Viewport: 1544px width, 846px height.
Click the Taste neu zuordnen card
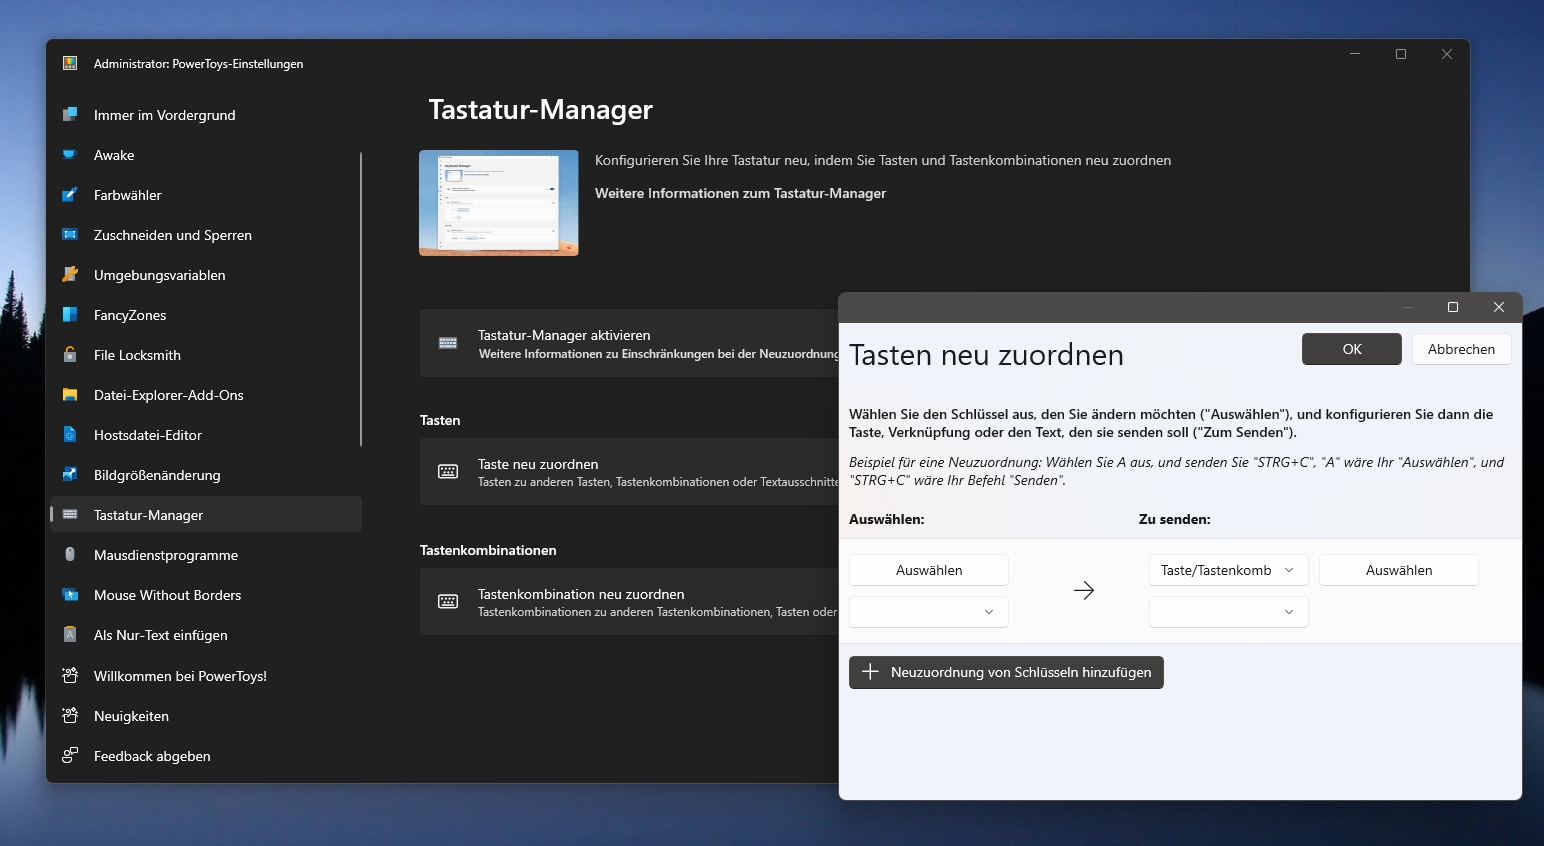tap(629, 472)
